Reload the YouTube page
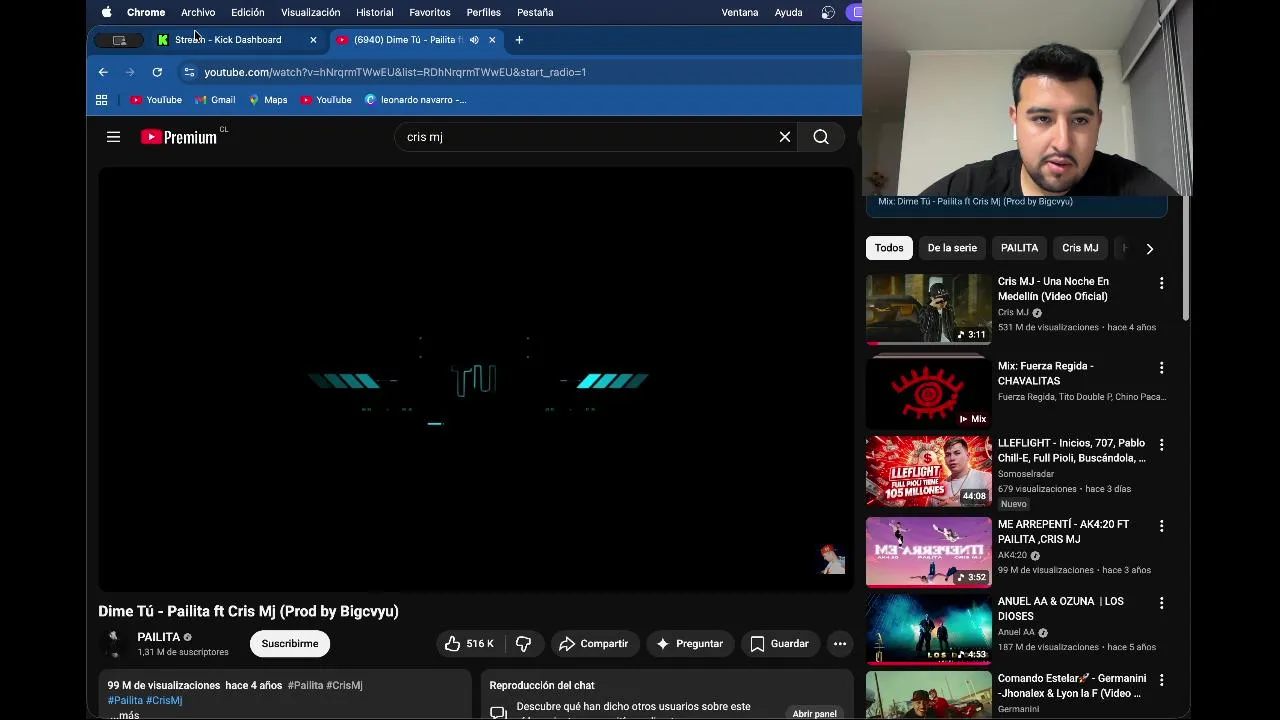Viewport: 1280px width, 720px height. 157,72
